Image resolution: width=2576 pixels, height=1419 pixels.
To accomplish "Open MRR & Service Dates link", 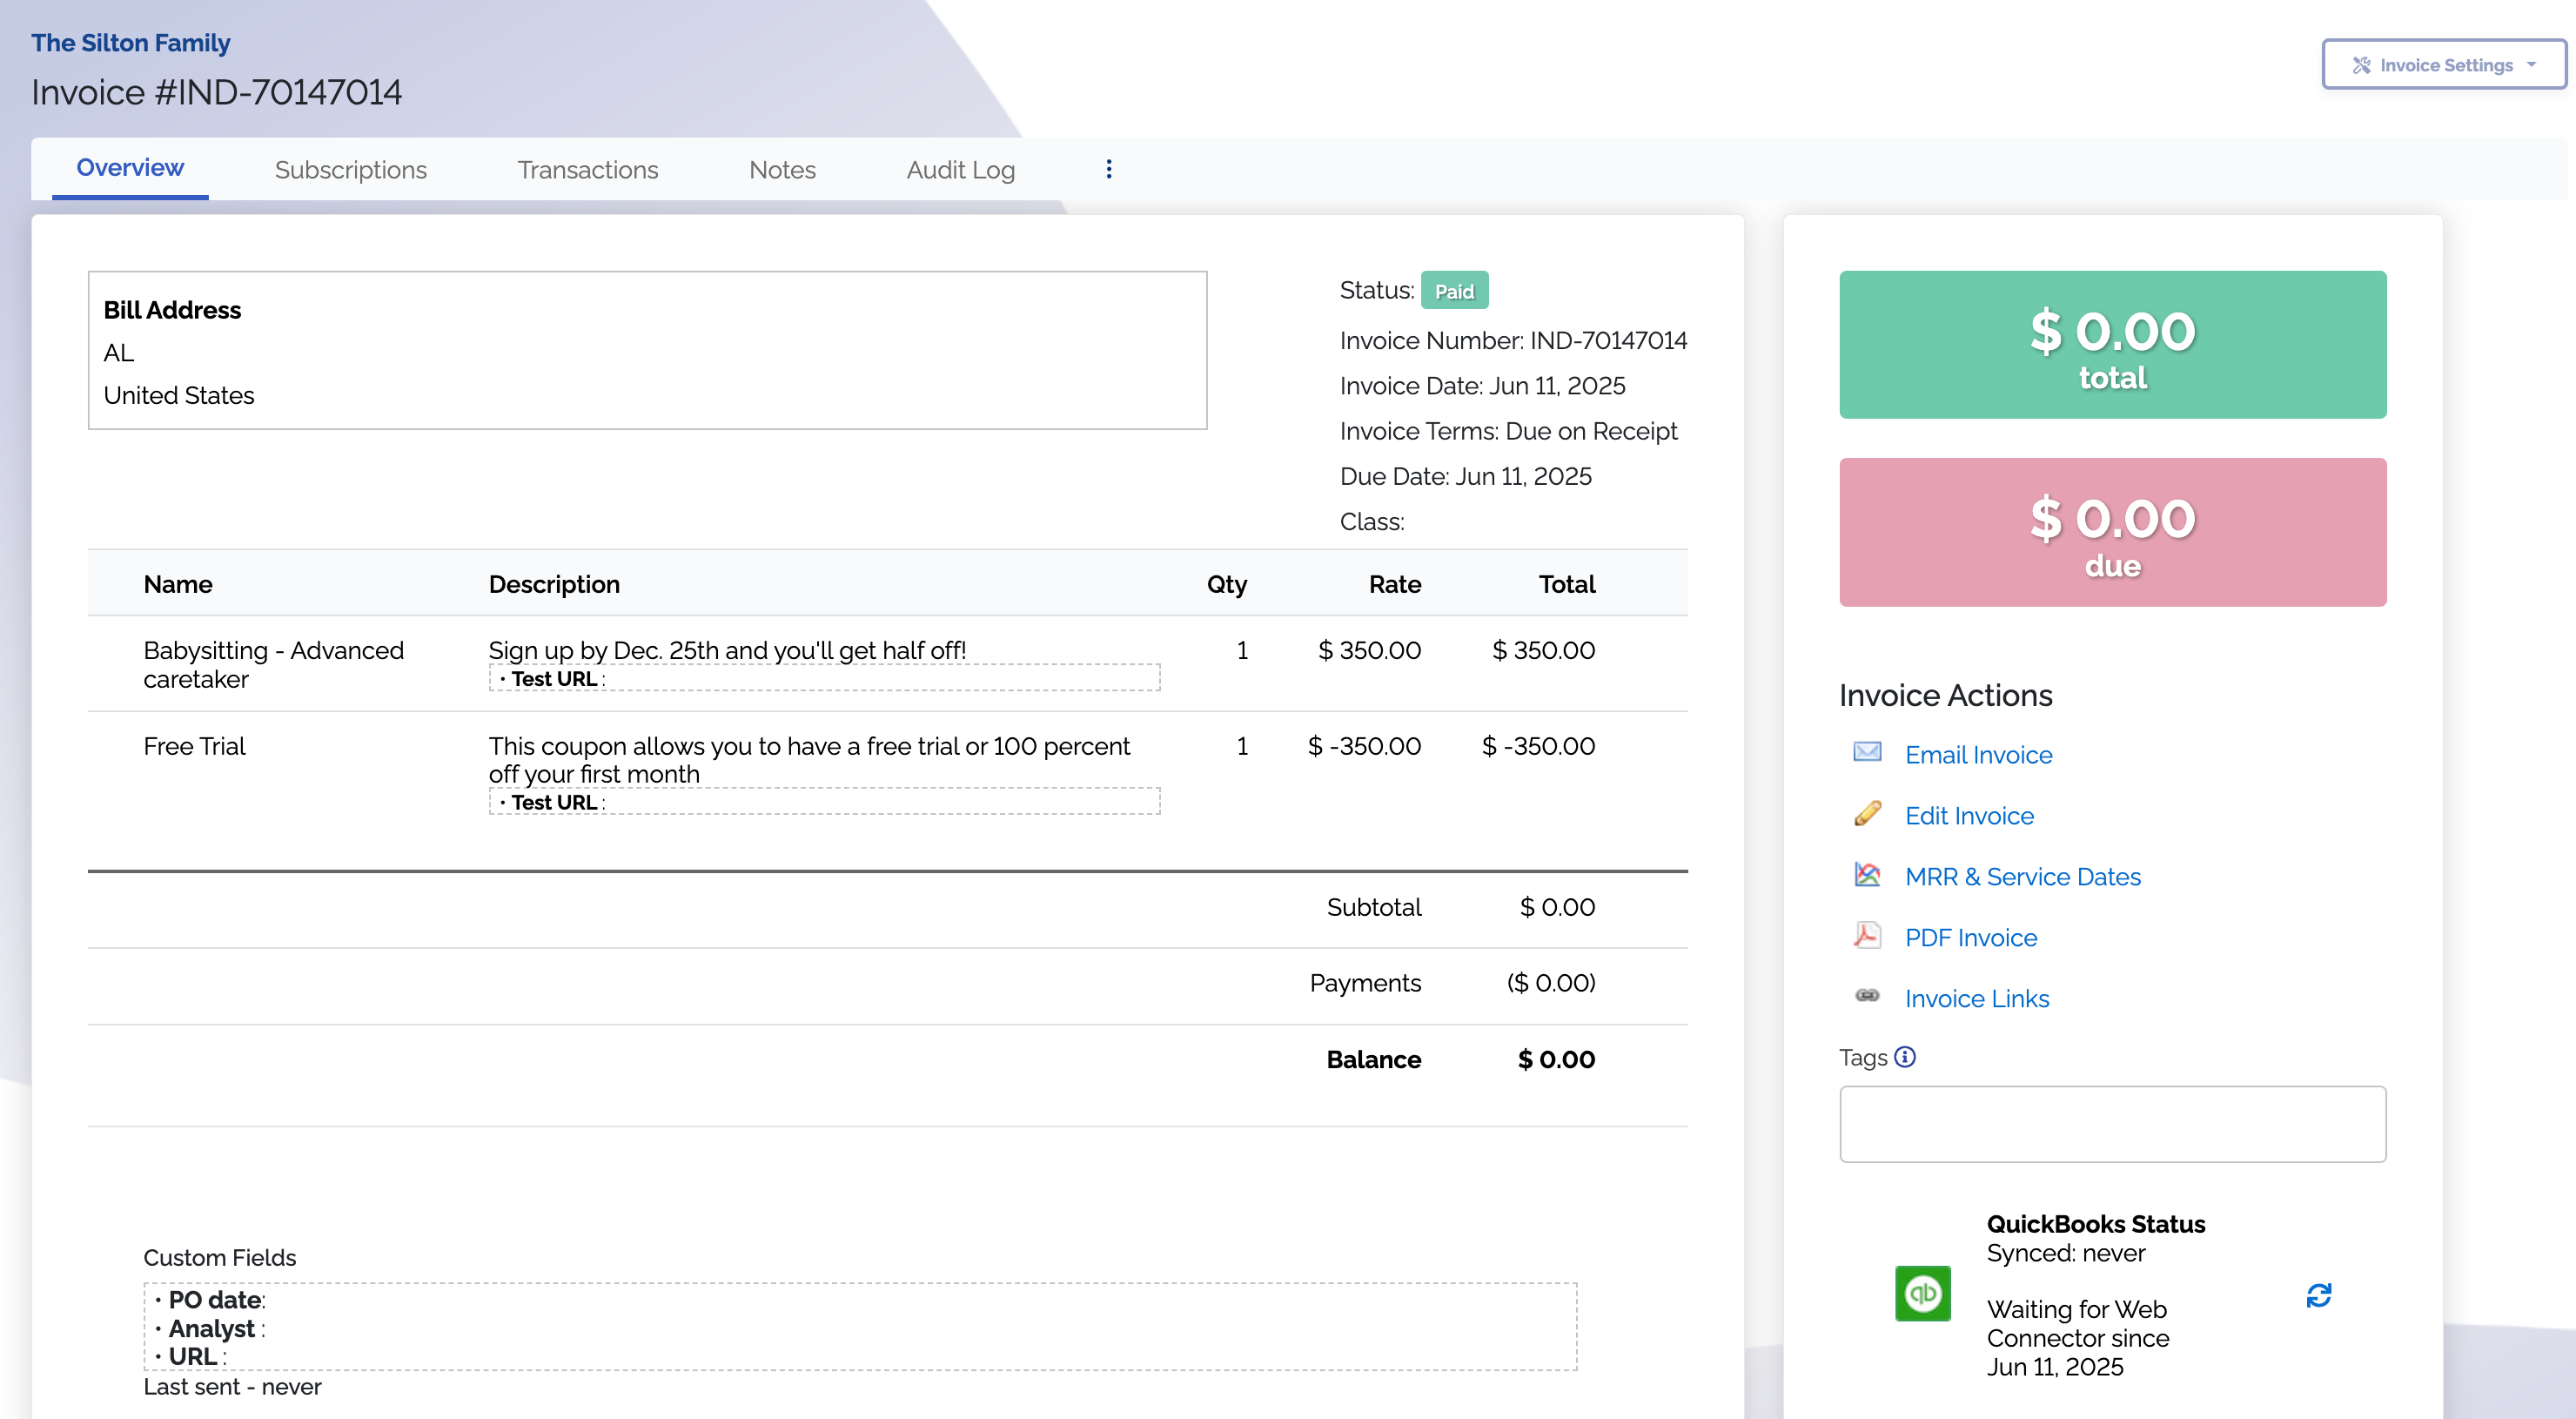I will 2022,877.
